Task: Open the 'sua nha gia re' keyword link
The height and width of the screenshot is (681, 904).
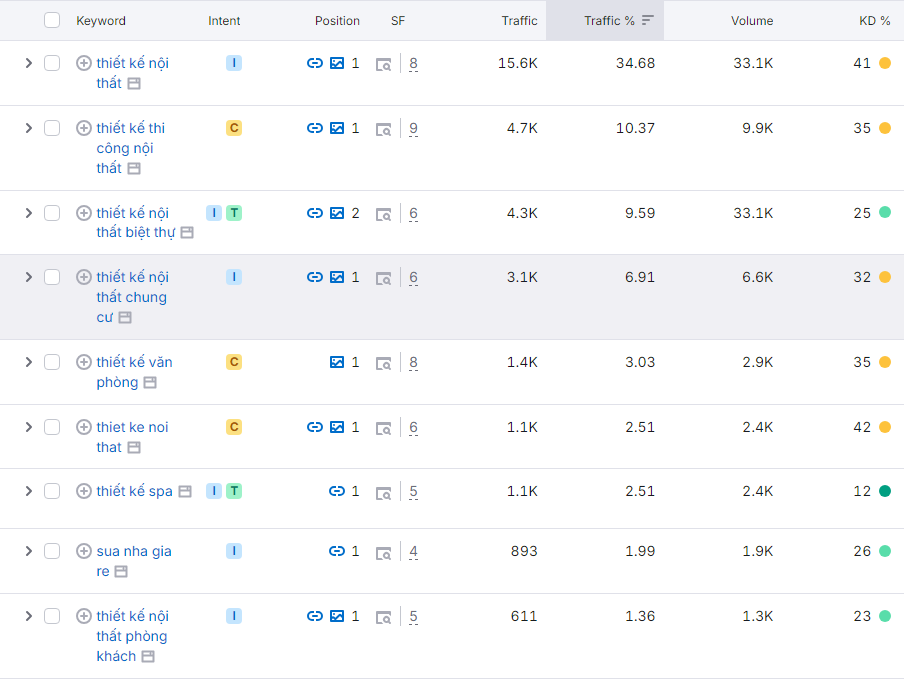Action: pos(133,551)
